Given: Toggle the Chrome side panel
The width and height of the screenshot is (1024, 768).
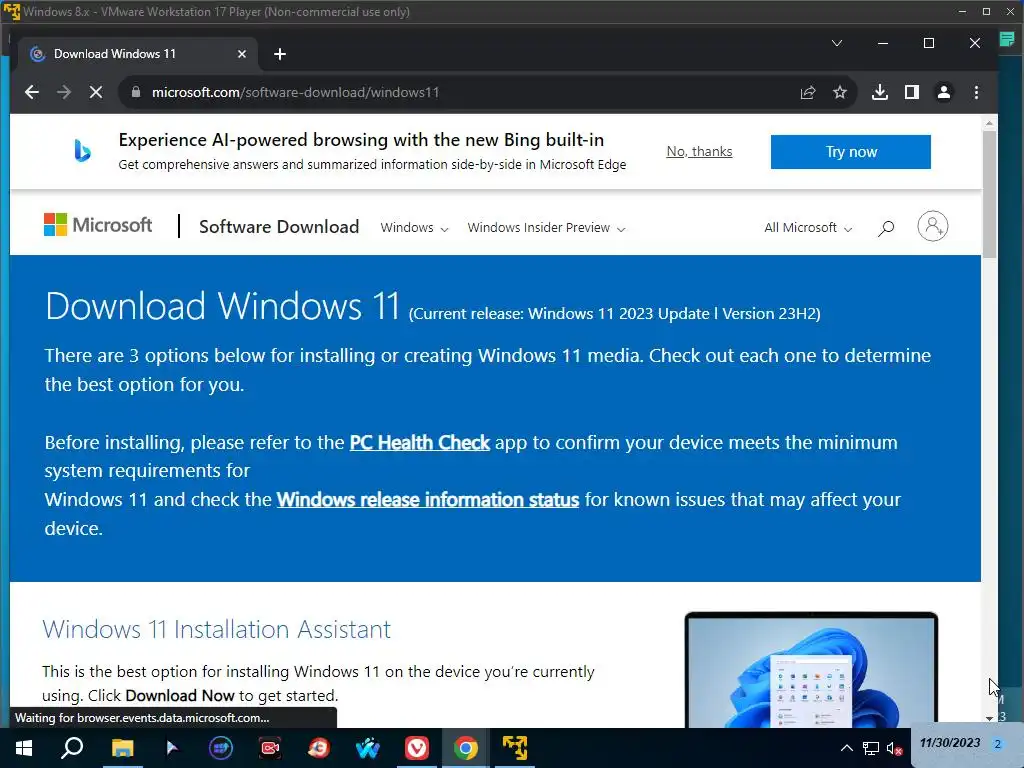Looking at the screenshot, I should (x=912, y=92).
